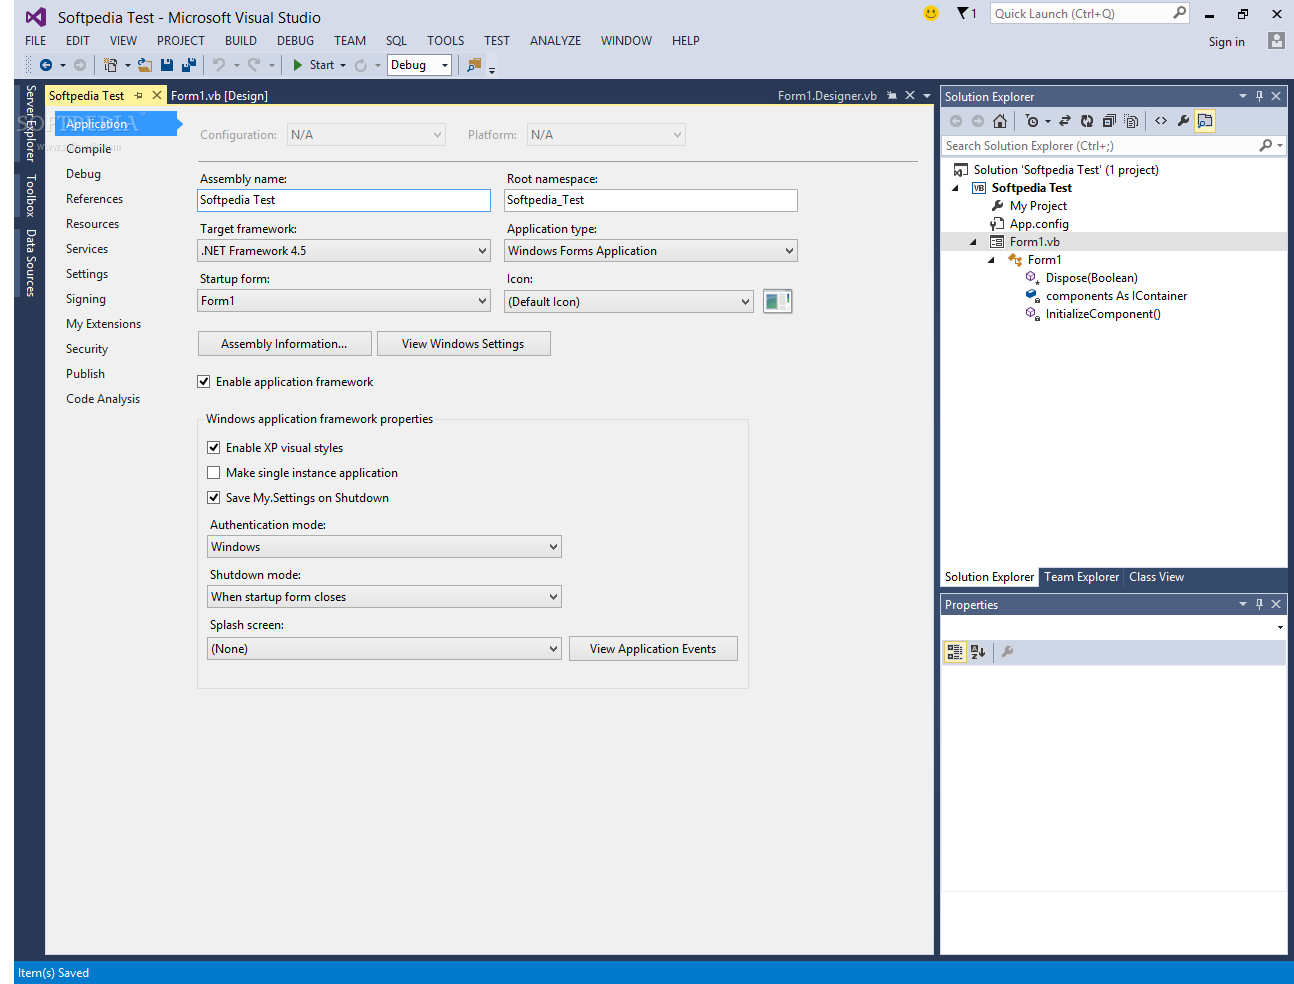Screen dimensions: 1294x984
Task: Open the Target framework dropdown
Action: tap(344, 251)
